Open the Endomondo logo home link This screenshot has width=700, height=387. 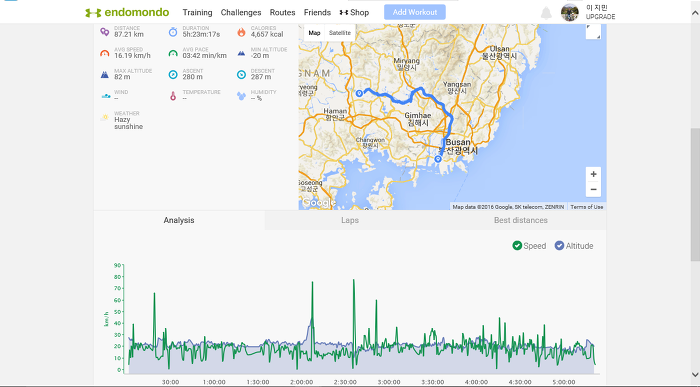(x=127, y=12)
